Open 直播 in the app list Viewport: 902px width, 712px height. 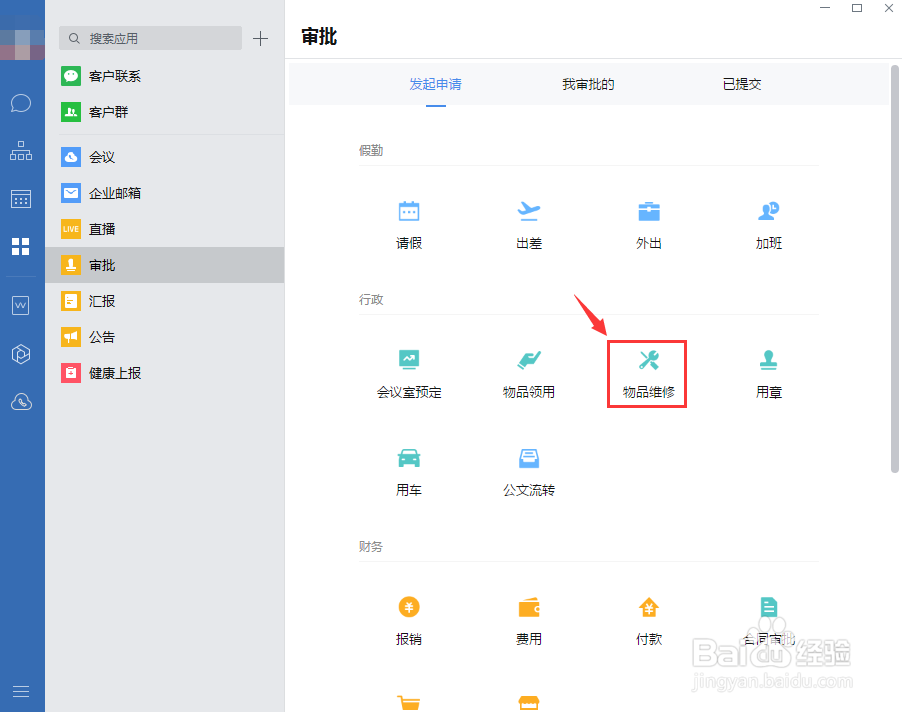[x=165, y=229]
